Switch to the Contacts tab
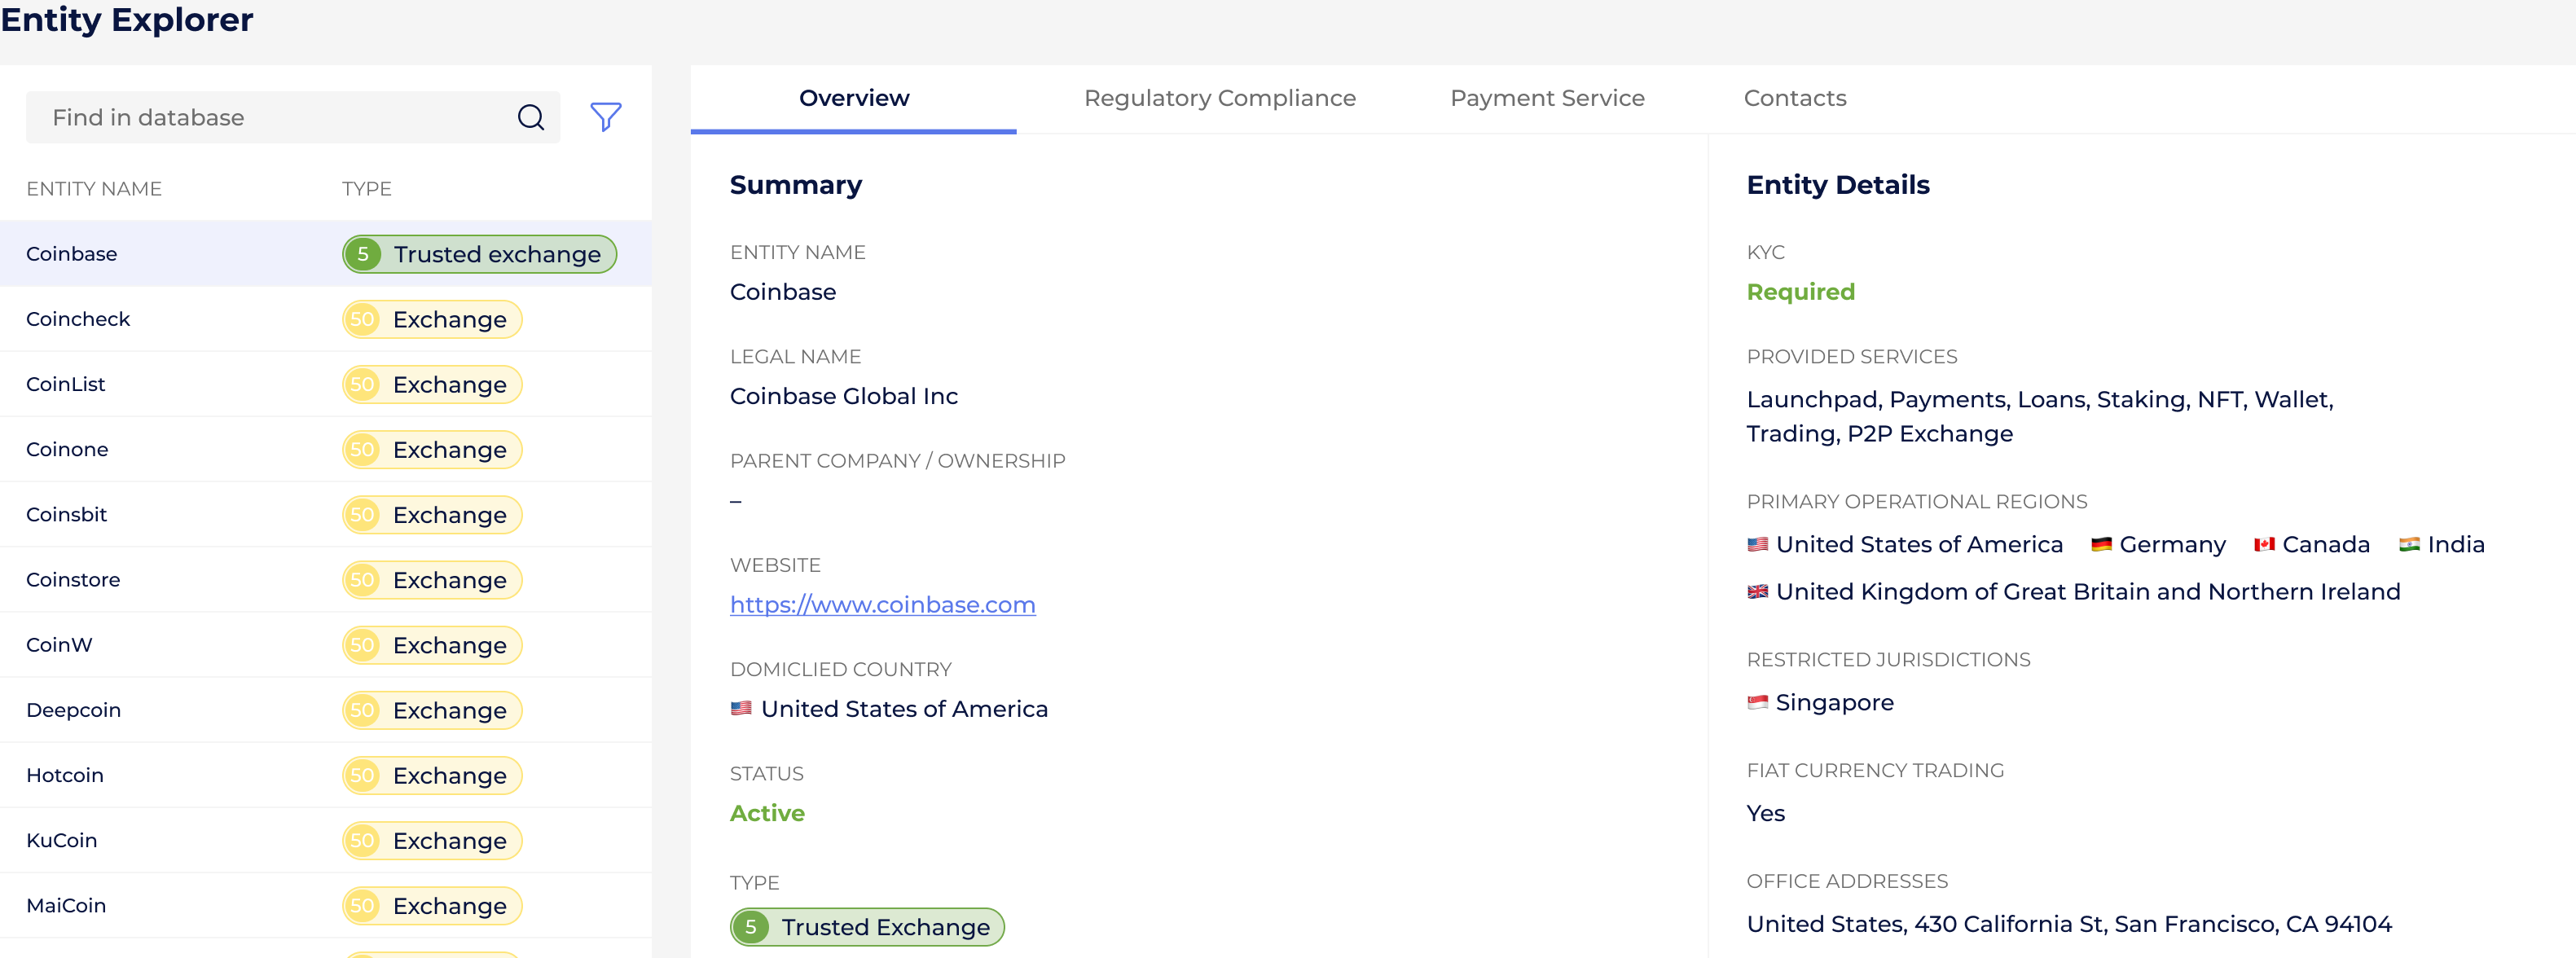This screenshot has height=958, width=2576. 1794,98
